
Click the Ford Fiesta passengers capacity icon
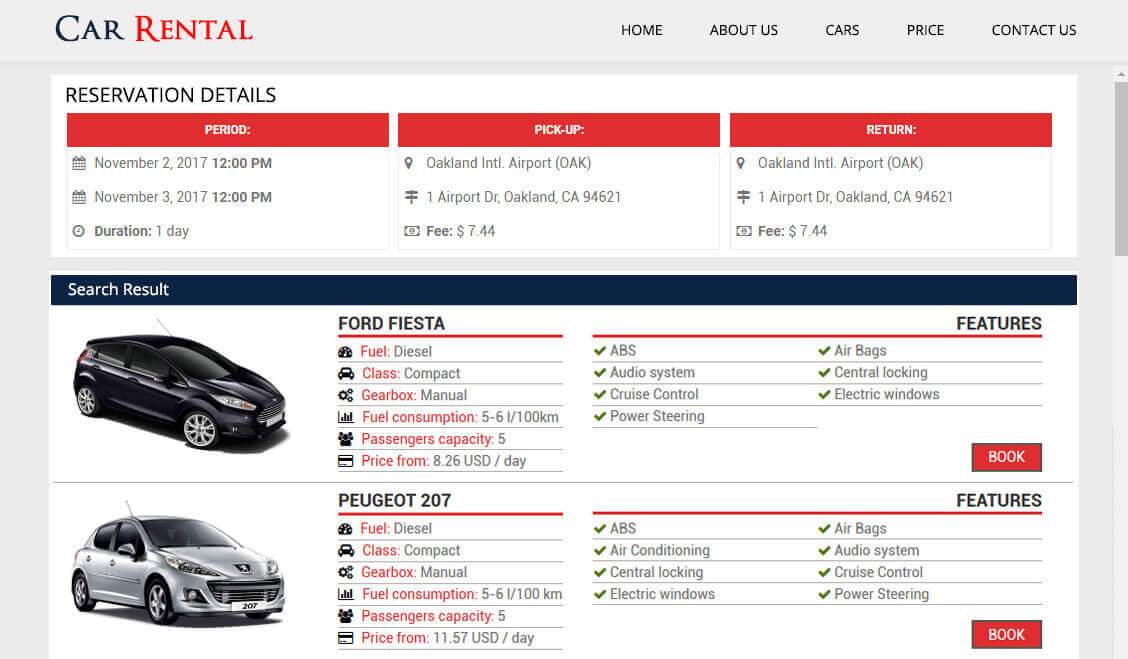346,439
